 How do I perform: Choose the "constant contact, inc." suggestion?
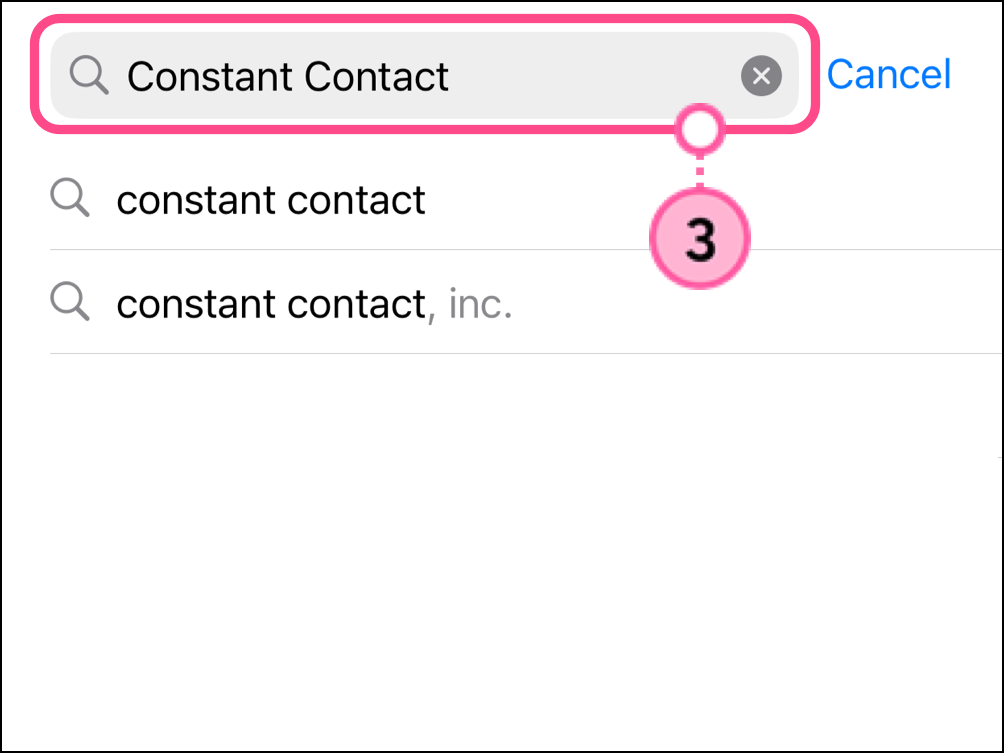point(314,303)
